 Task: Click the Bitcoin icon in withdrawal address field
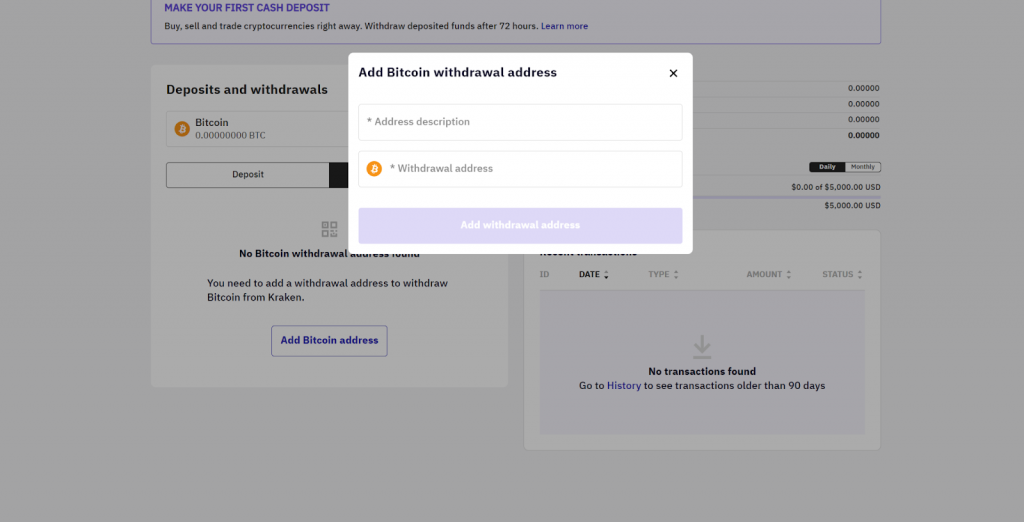pyautogui.click(x=374, y=169)
